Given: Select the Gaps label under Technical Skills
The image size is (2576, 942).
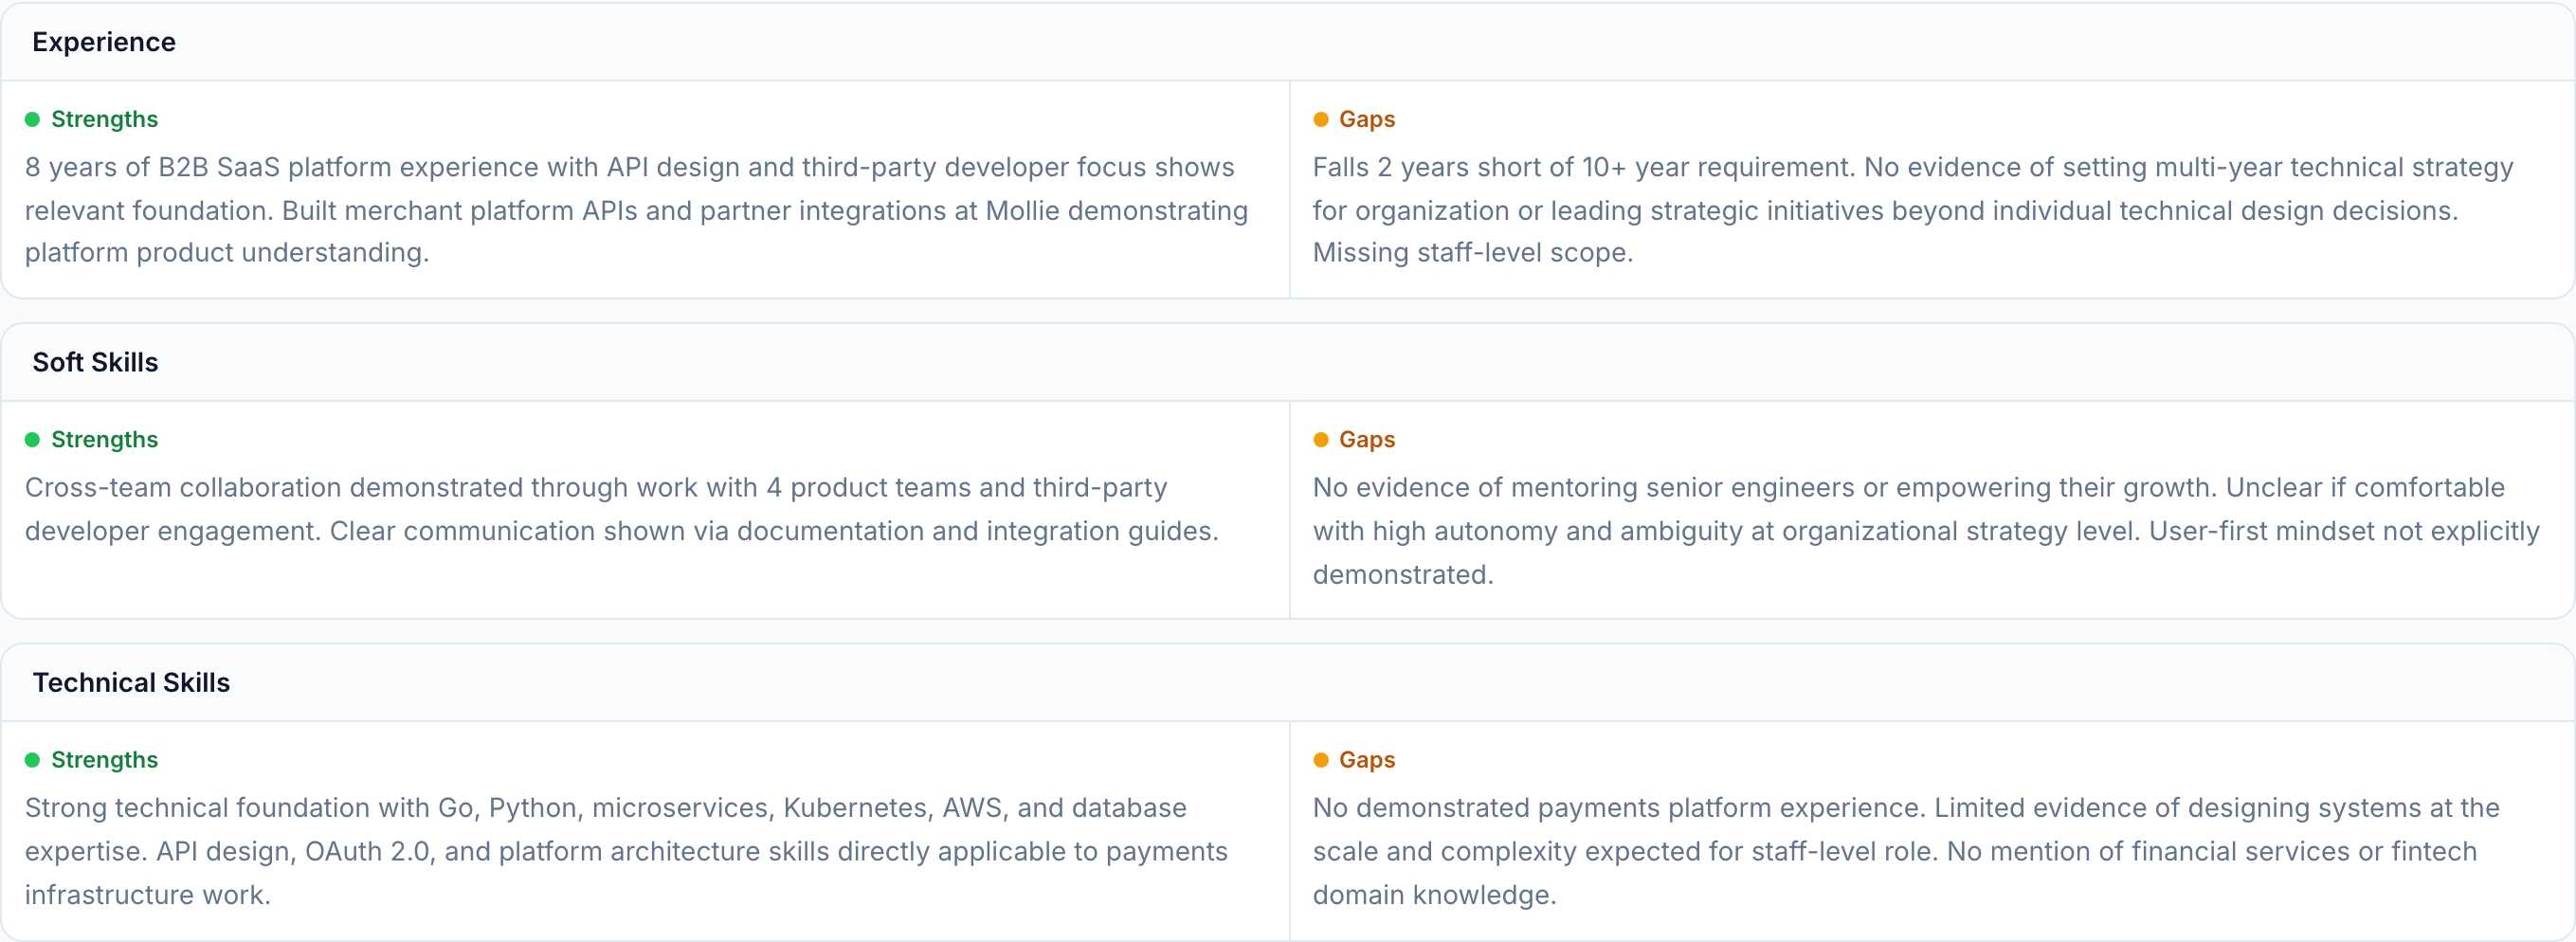Looking at the screenshot, I should click(1366, 760).
